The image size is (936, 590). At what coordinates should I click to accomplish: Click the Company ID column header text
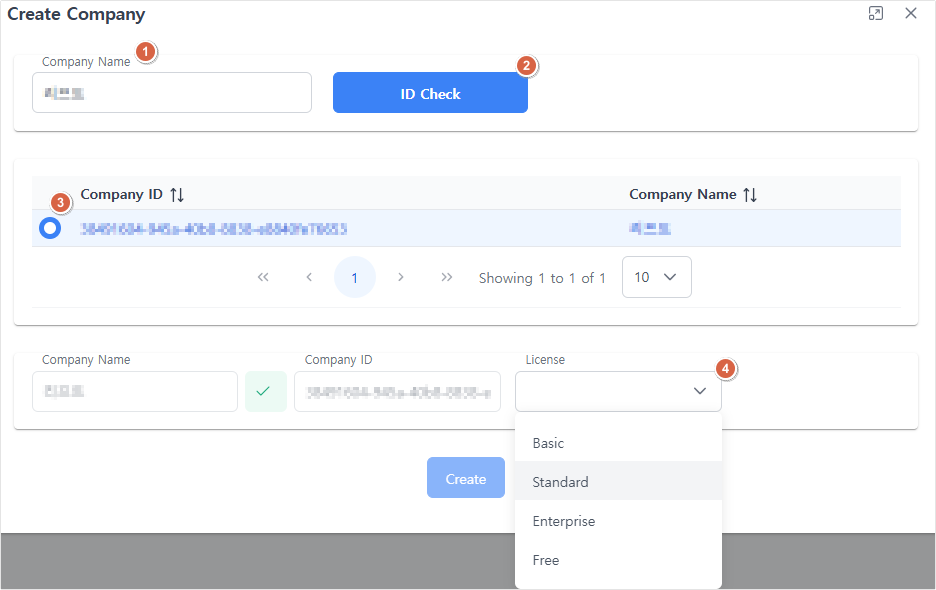coord(122,195)
